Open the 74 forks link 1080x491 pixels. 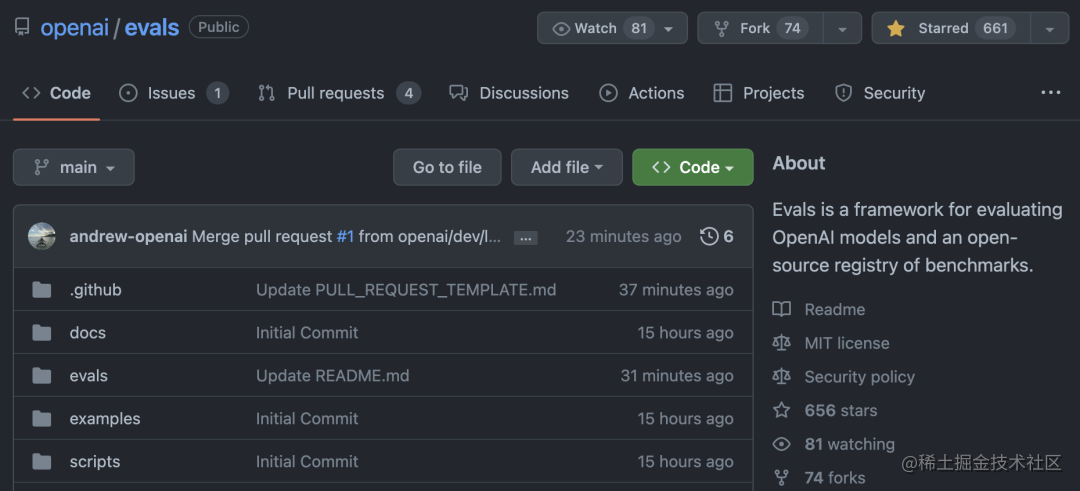click(x=835, y=477)
